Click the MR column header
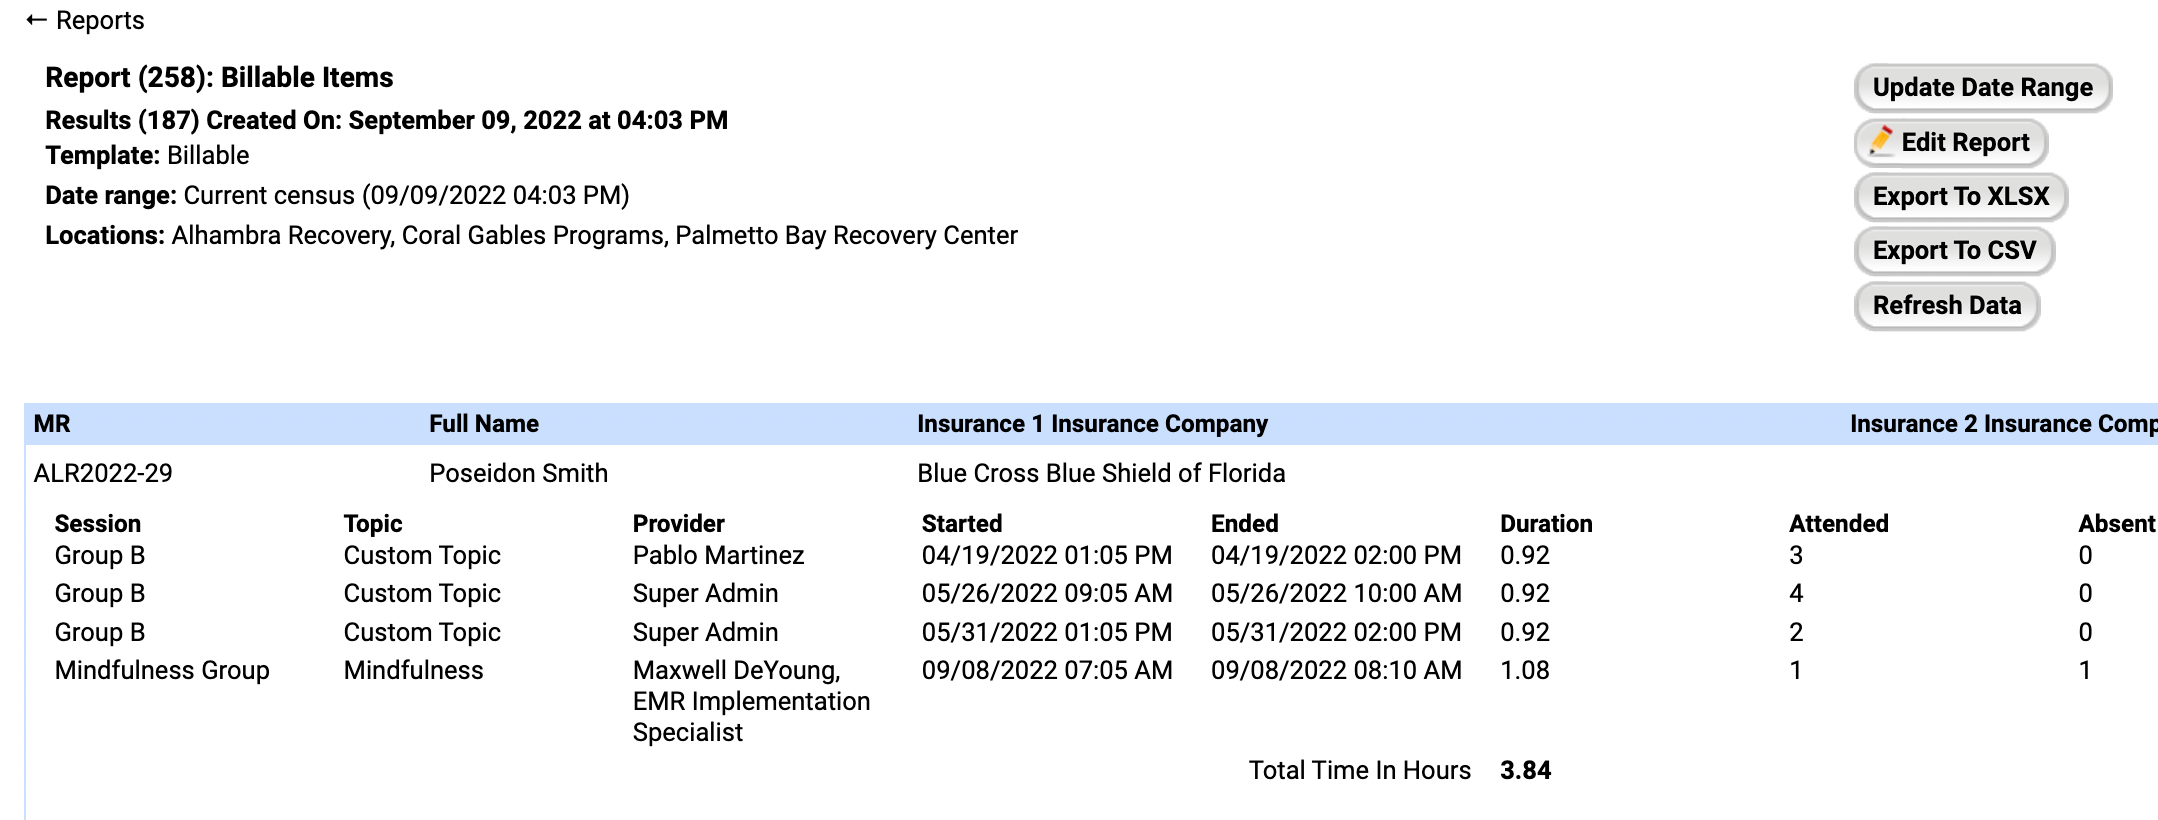The image size is (2158, 820). point(52,424)
